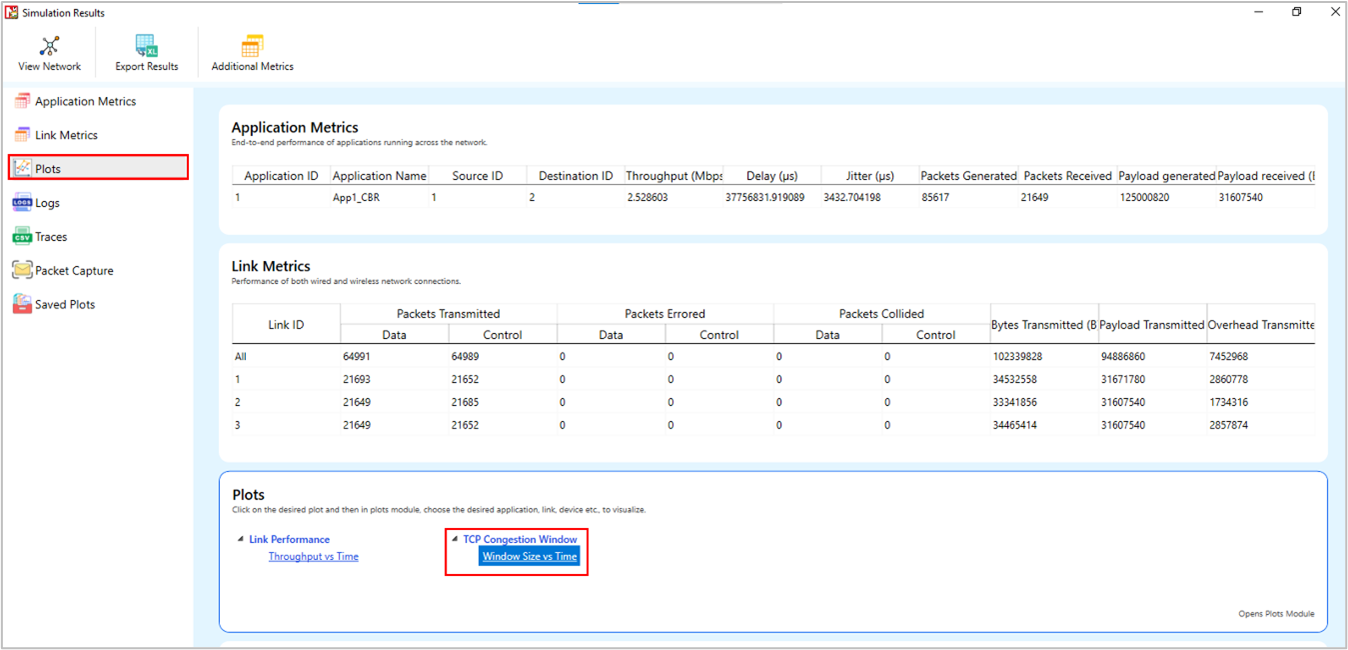
Task: Open the Packet Capture envelope icon
Action: 22,270
